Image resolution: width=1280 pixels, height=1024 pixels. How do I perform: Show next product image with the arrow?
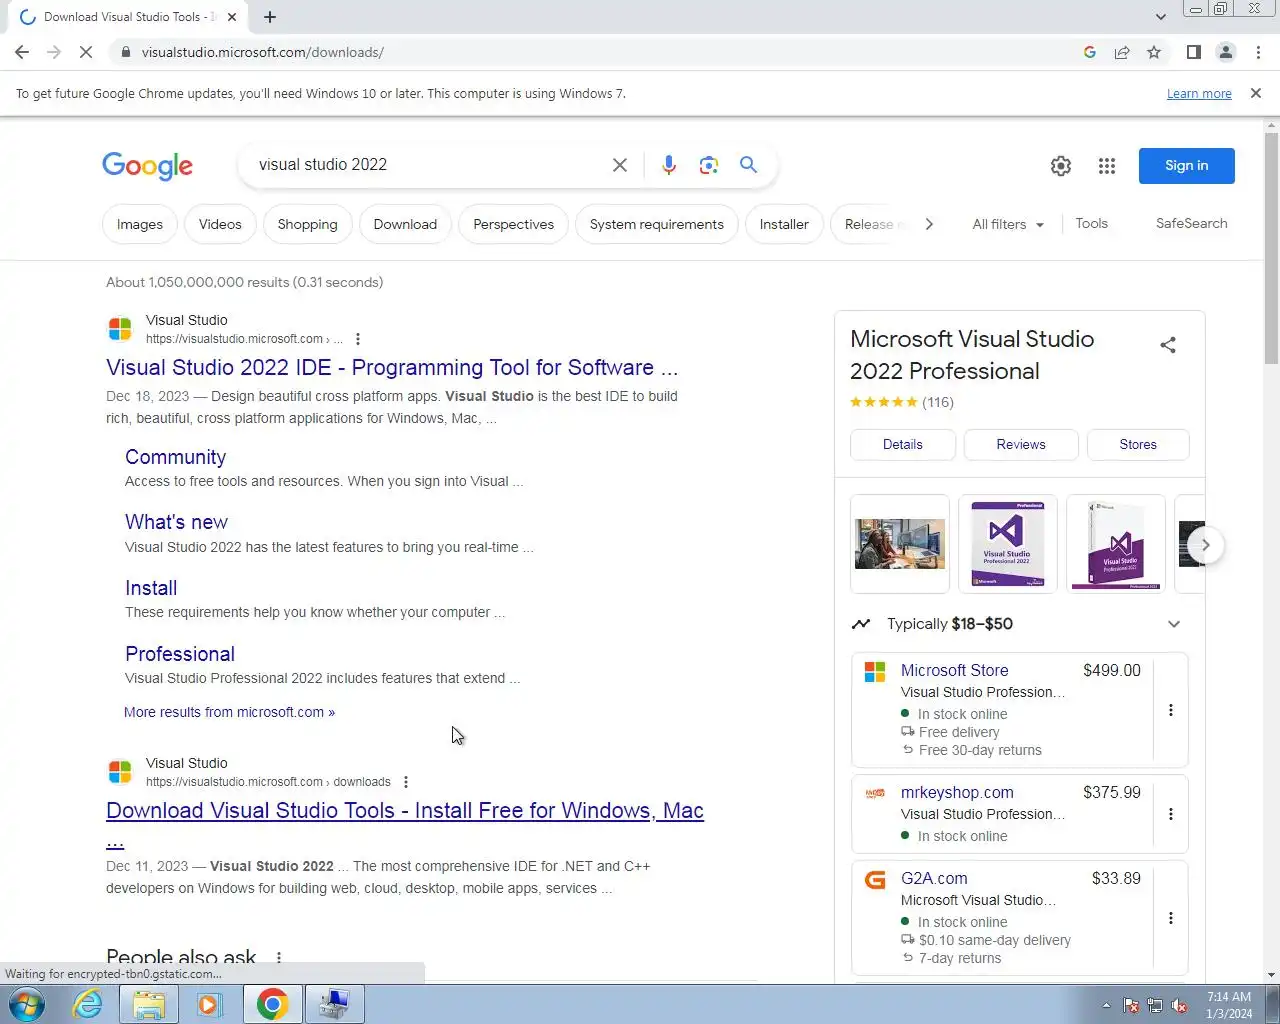(1206, 545)
